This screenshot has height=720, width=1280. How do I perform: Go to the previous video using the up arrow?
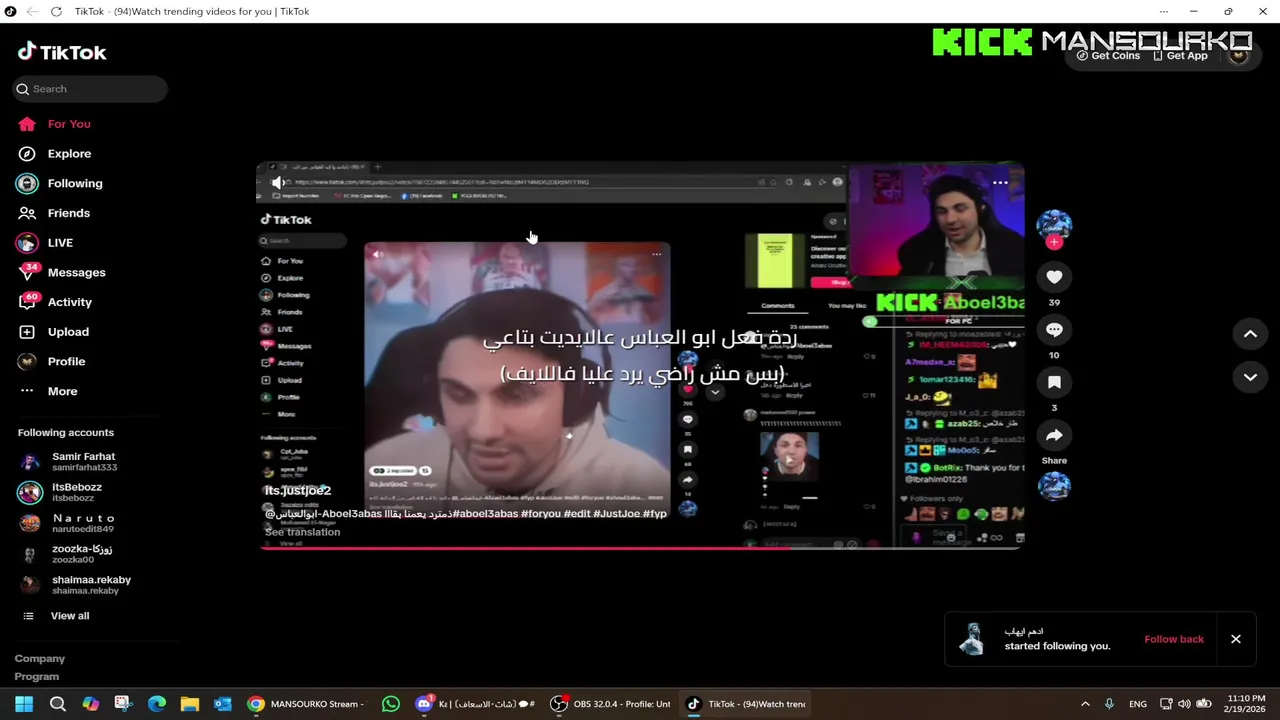pyautogui.click(x=1250, y=335)
